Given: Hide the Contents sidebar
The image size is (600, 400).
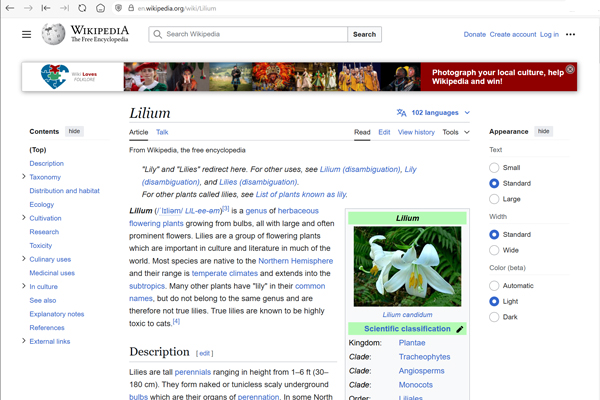Looking at the screenshot, I should click(x=74, y=131).
